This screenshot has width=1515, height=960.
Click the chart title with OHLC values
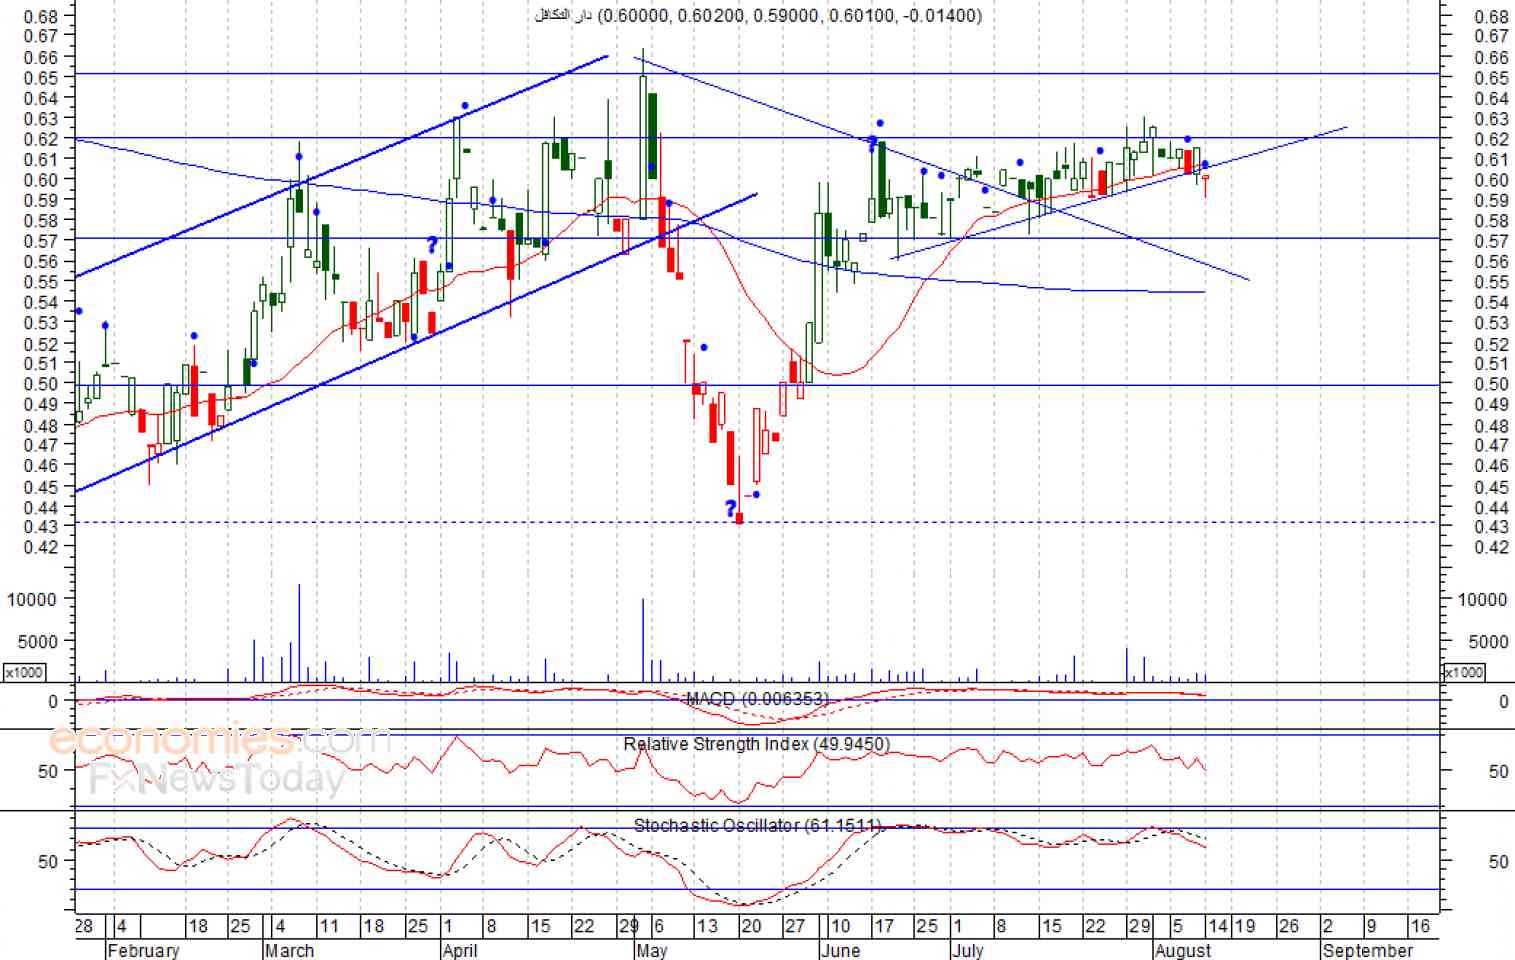pos(759,15)
